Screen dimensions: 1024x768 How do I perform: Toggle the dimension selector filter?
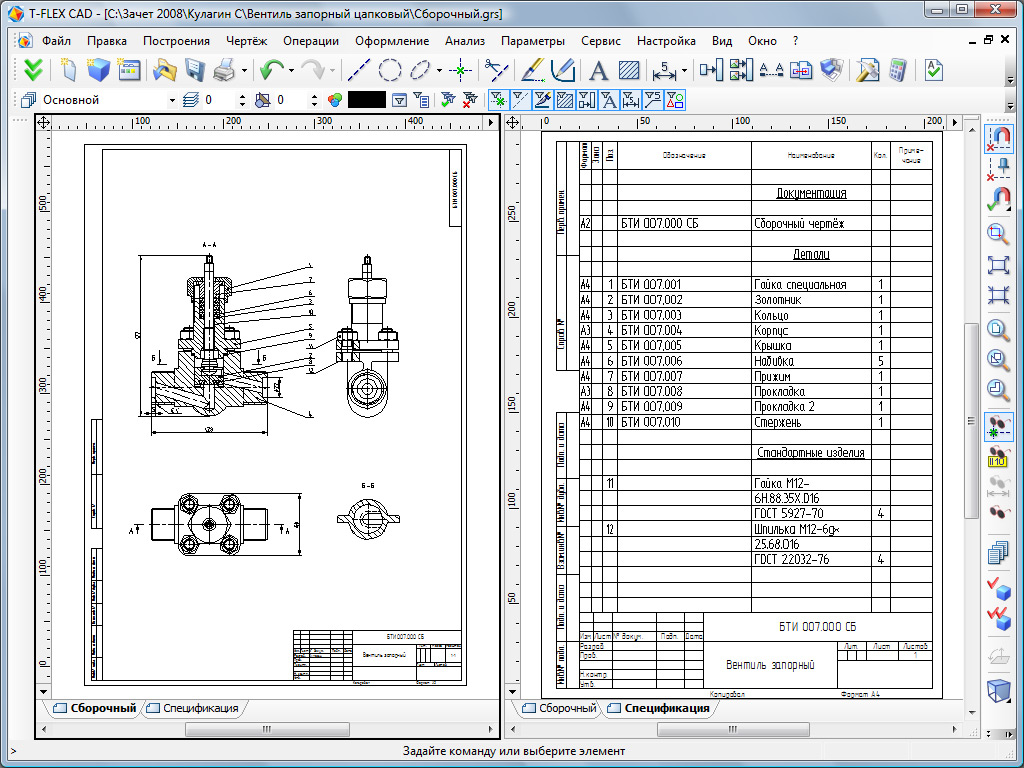[x=631, y=100]
